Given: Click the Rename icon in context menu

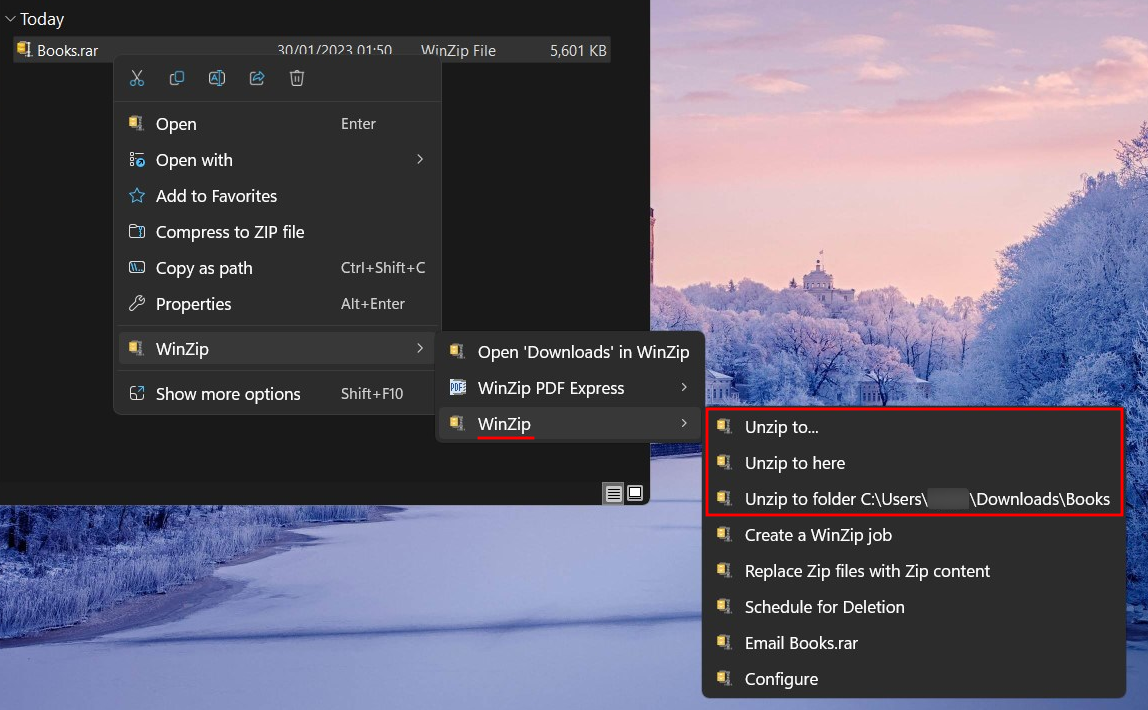Looking at the screenshot, I should (x=217, y=78).
